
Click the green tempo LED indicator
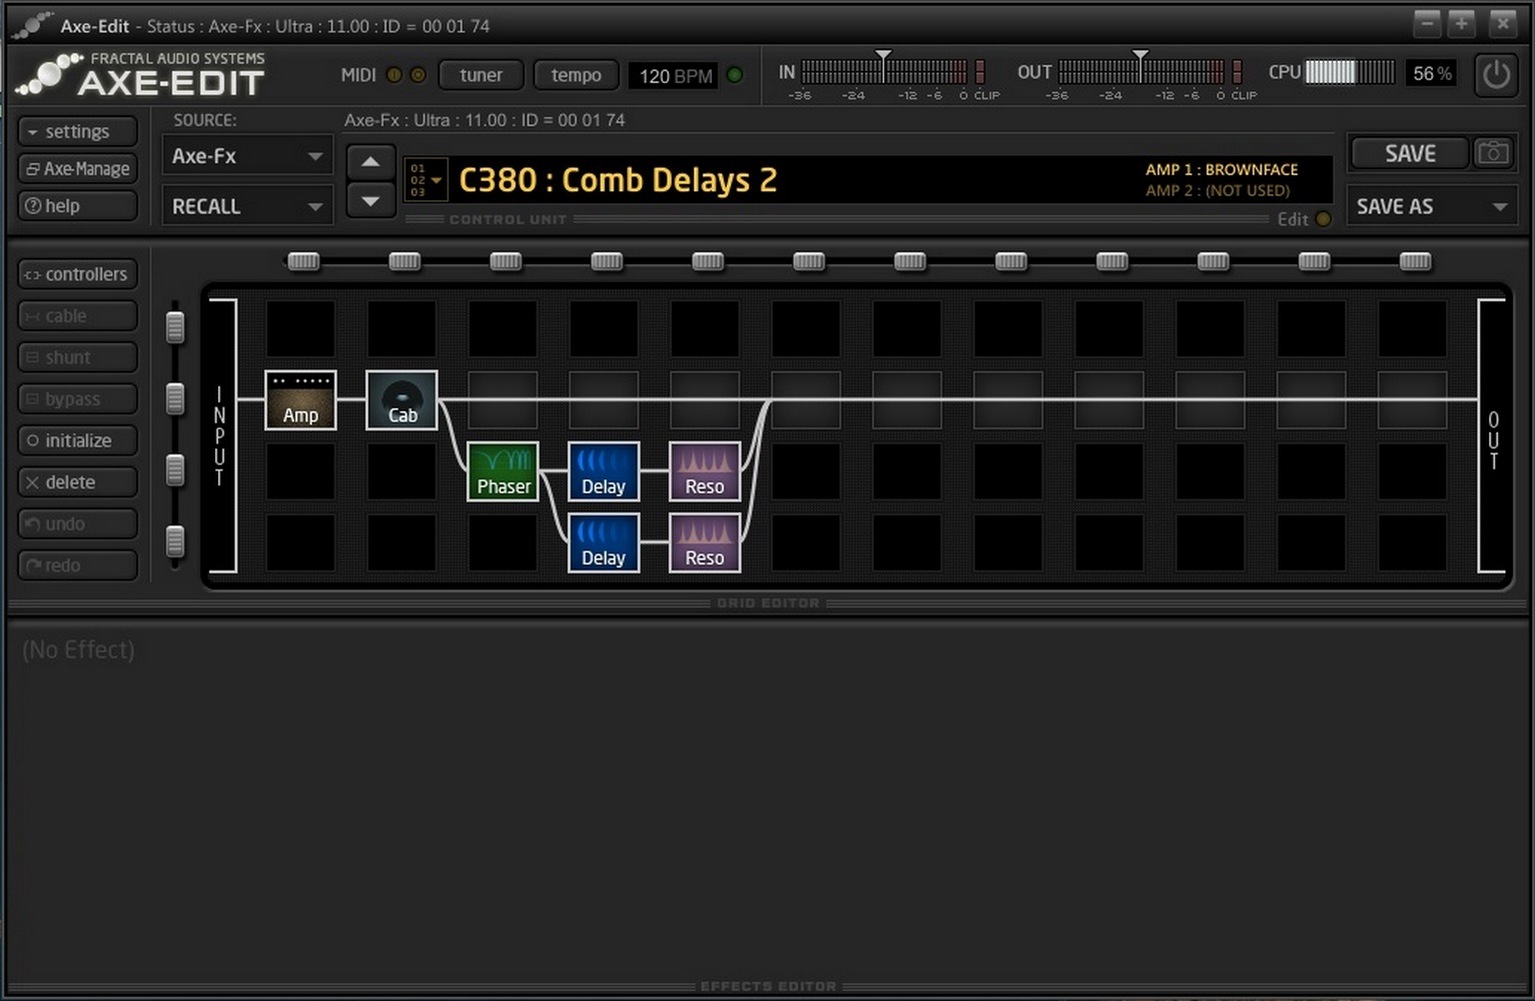coord(735,75)
